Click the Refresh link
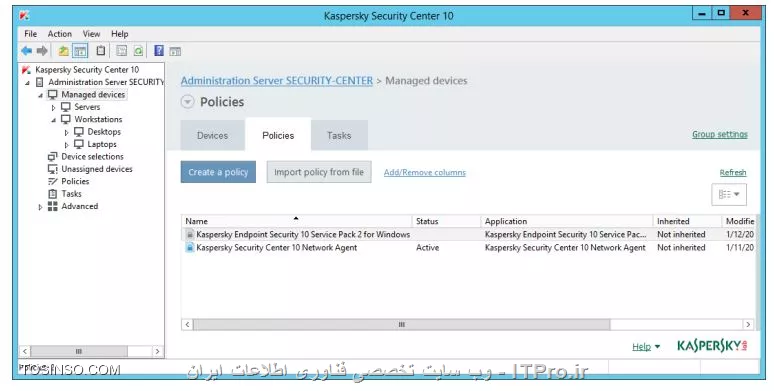The height and width of the screenshot is (391, 774). pyautogui.click(x=733, y=172)
